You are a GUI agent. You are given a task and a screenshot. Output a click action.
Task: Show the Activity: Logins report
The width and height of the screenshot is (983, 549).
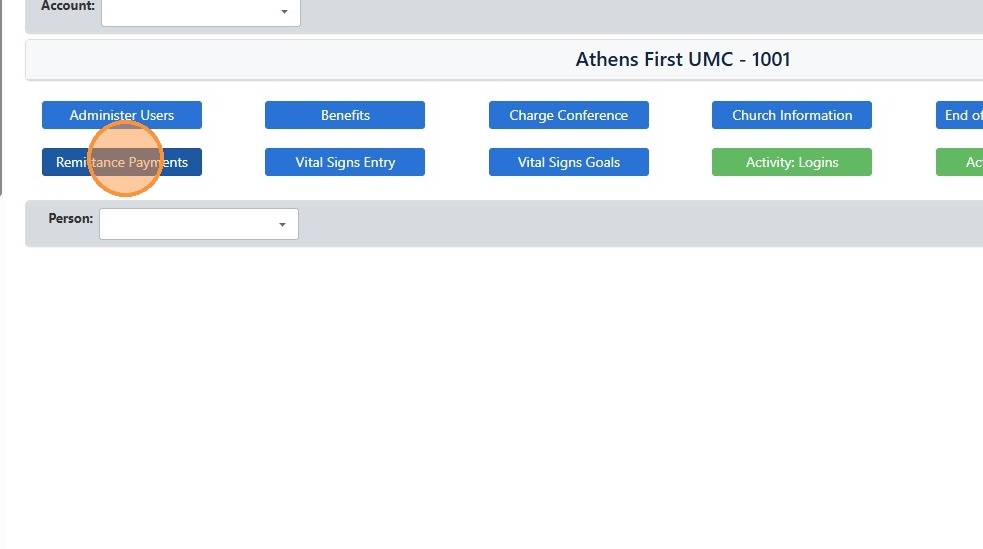(x=792, y=162)
